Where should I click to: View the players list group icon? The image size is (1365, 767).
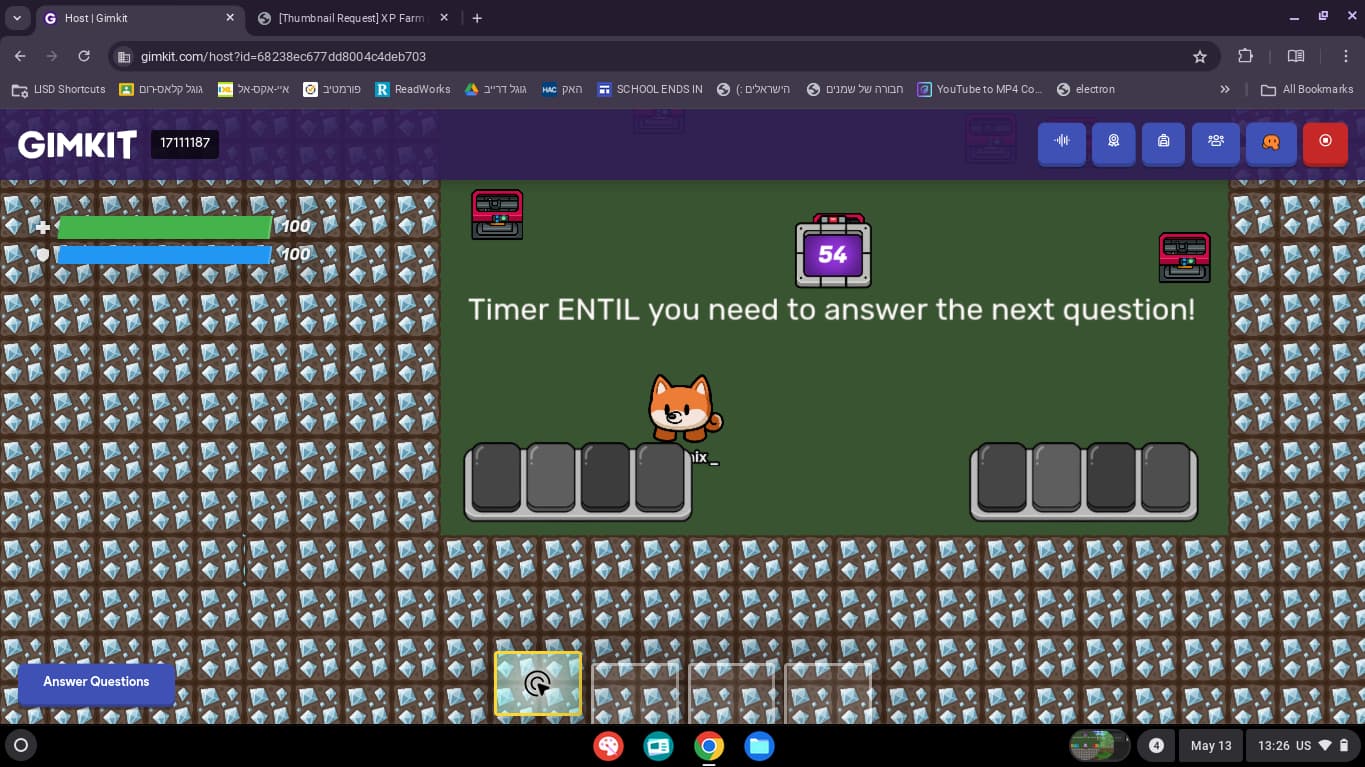point(1216,143)
